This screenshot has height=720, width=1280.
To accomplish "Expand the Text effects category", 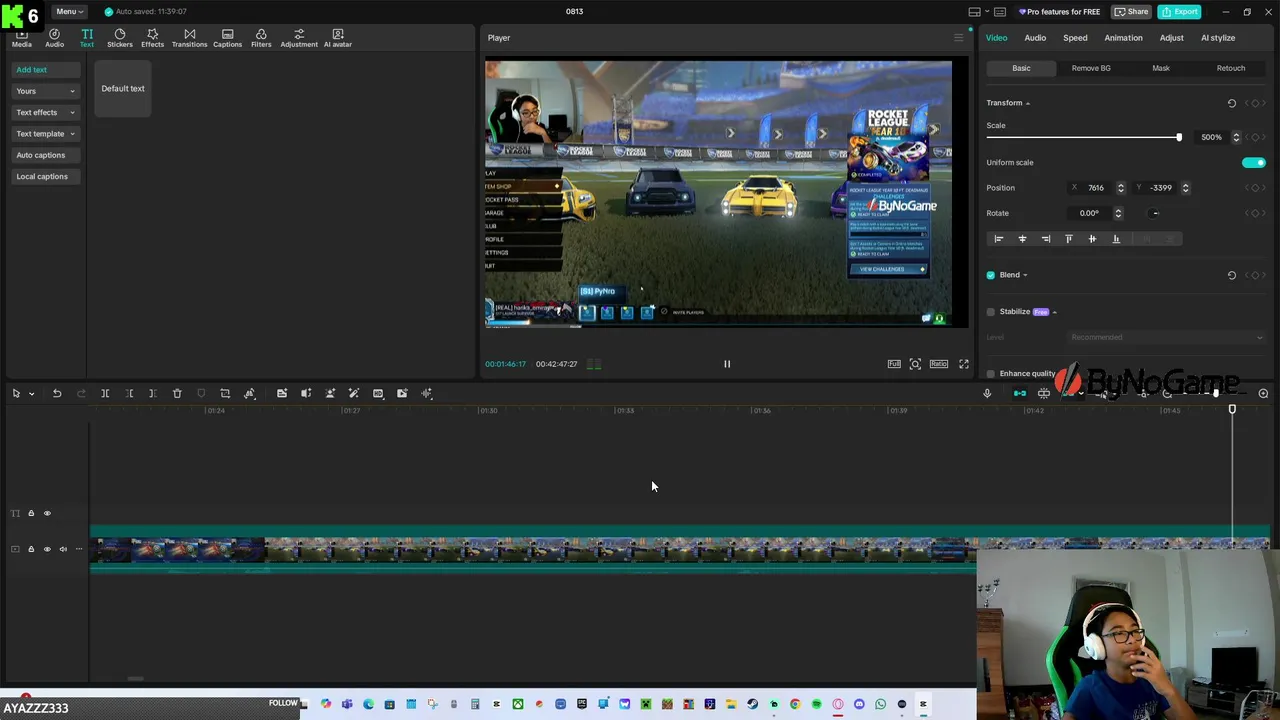I will pyautogui.click(x=45, y=112).
